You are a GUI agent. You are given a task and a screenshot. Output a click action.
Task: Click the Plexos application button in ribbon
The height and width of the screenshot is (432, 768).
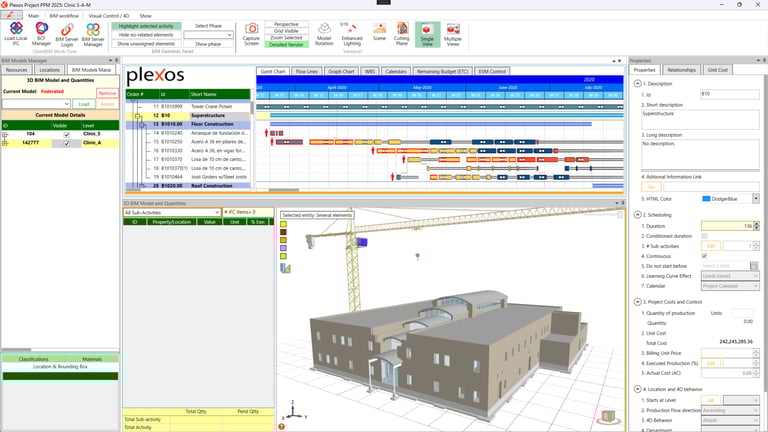pos(11,15)
